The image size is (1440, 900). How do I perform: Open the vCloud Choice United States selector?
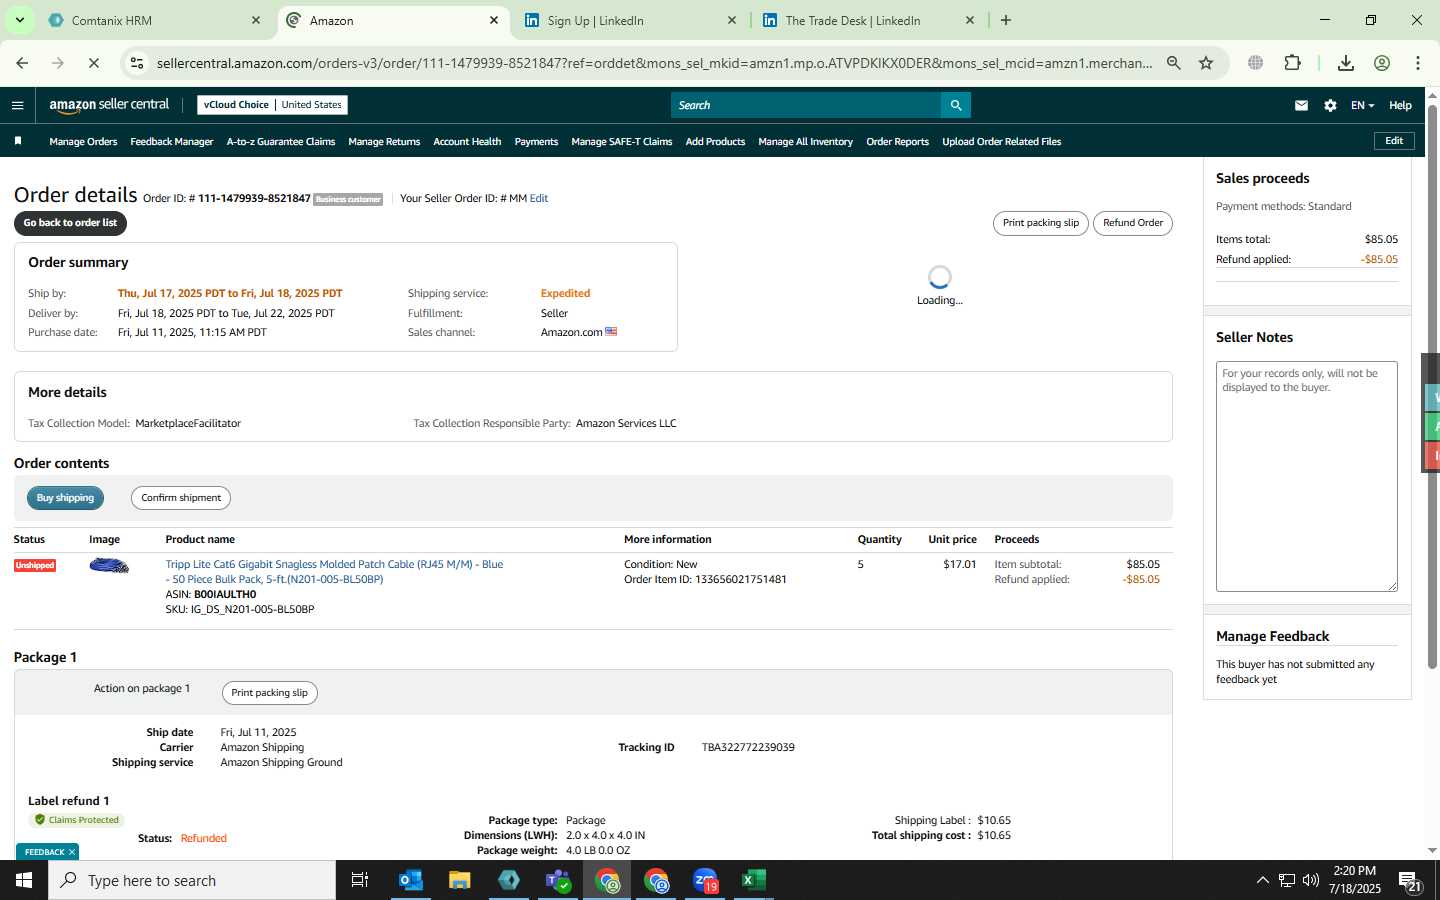pyautogui.click(x=272, y=105)
